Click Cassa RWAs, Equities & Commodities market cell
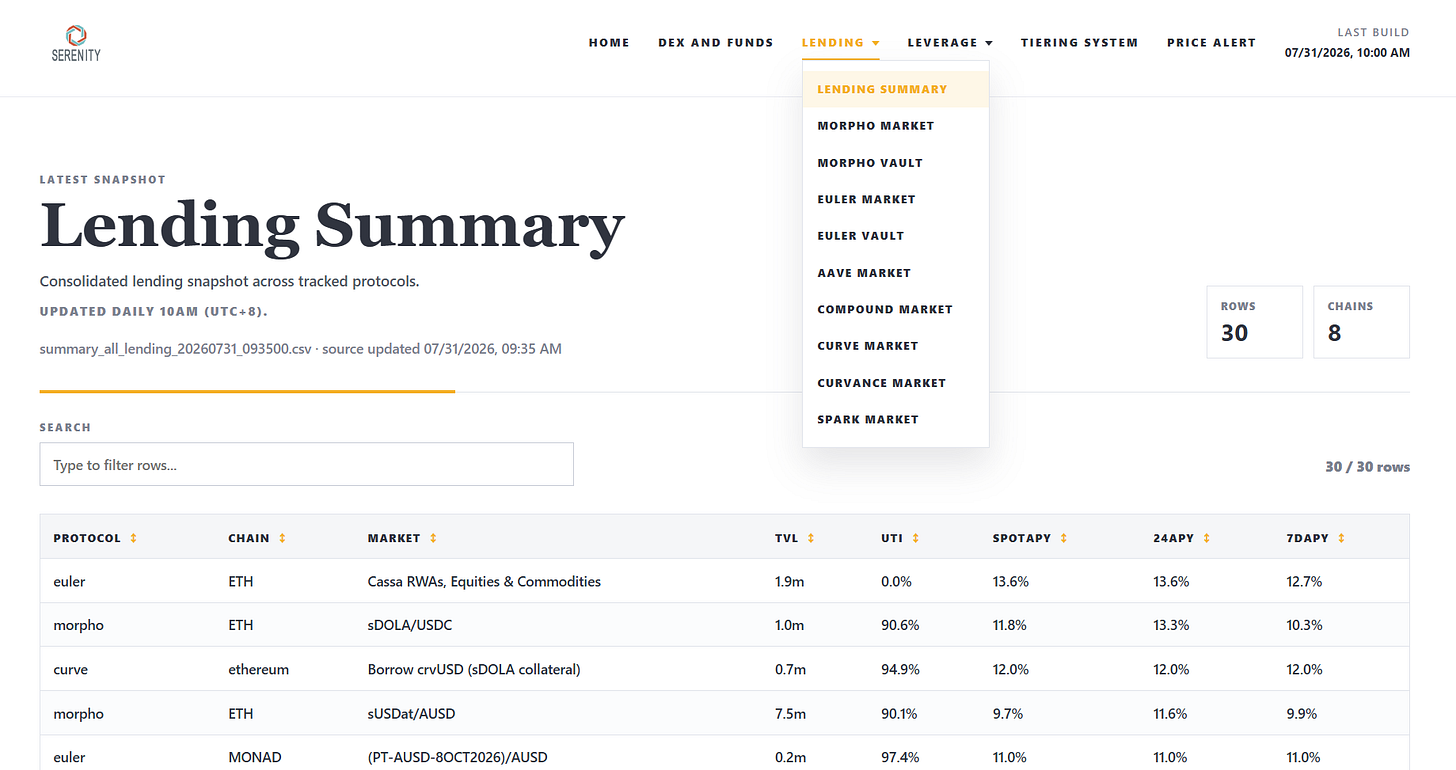 (x=484, y=581)
